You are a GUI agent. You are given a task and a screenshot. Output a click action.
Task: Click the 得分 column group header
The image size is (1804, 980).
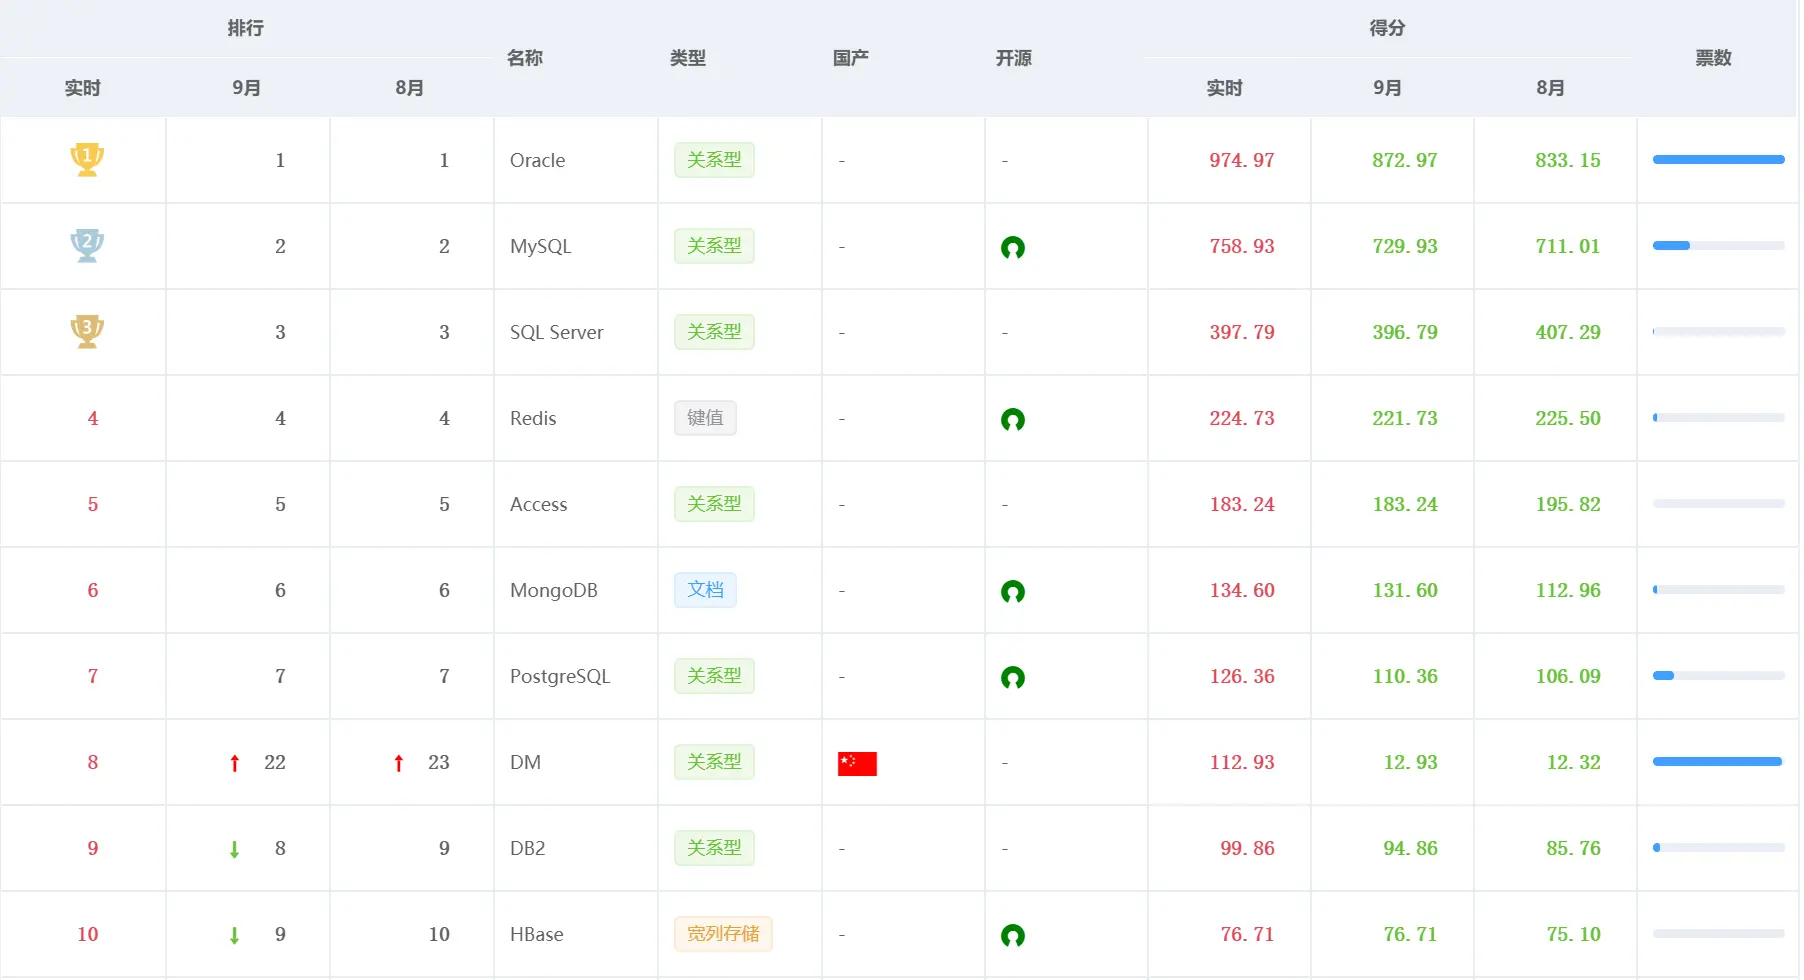click(1387, 28)
